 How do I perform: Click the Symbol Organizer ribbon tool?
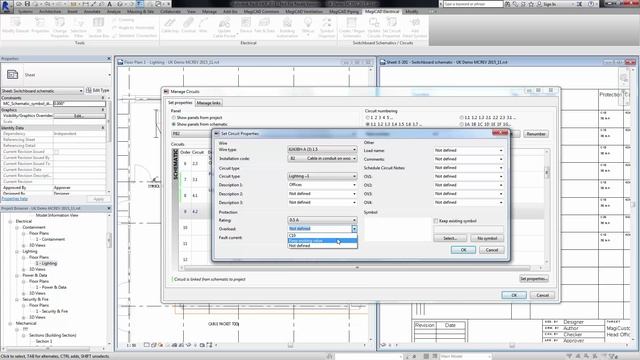coord(327,27)
